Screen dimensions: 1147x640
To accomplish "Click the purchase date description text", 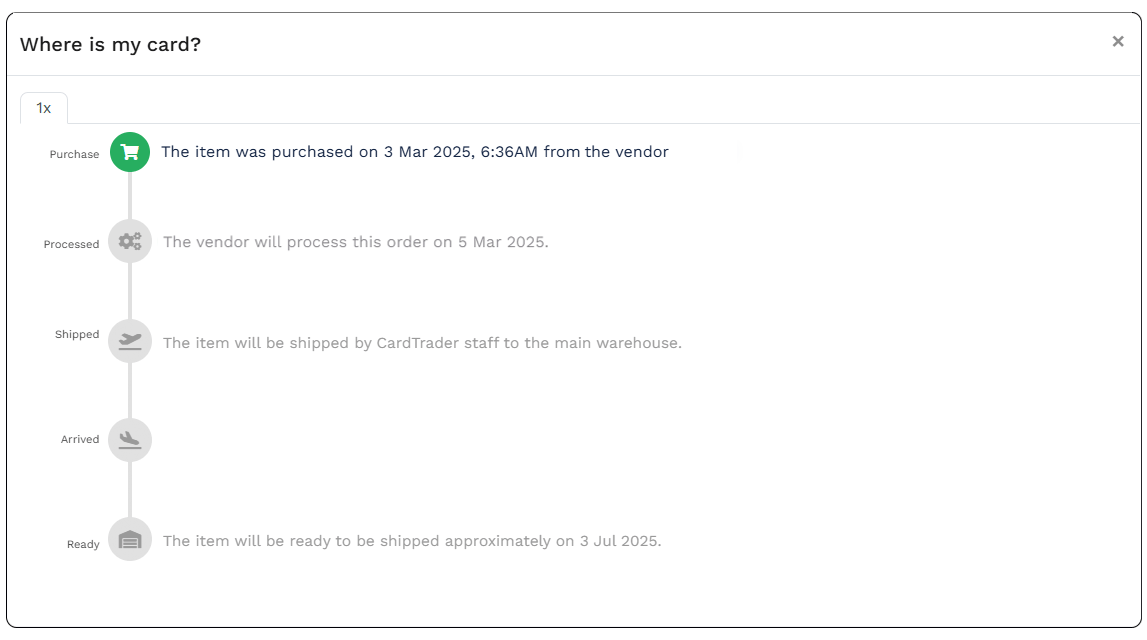I will pyautogui.click(x=414, y=152).
